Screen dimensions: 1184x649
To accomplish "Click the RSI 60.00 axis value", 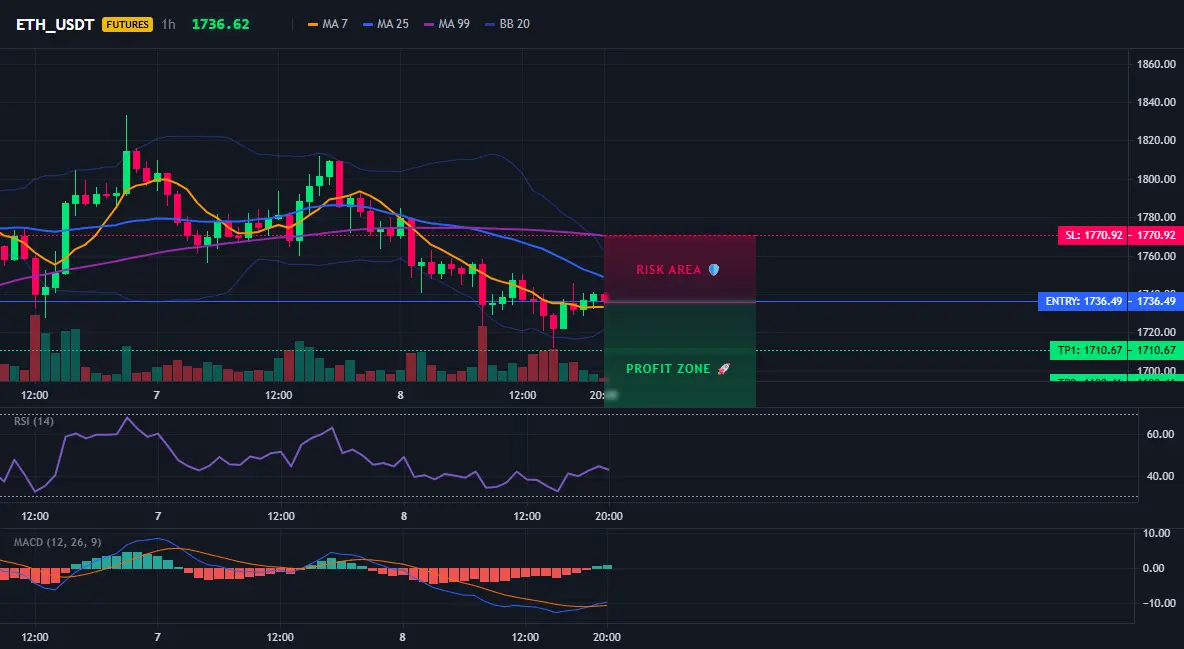I will pyautogui.click(x=1161, y=434).
